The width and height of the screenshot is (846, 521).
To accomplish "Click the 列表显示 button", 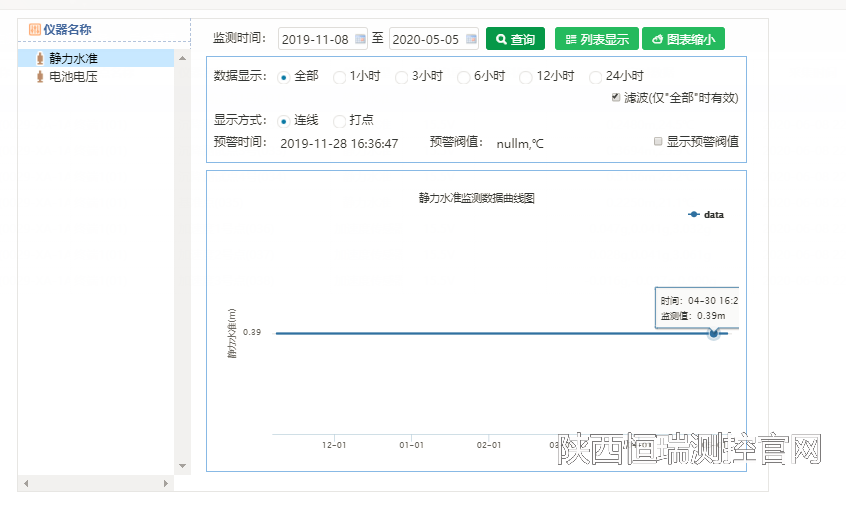I will [x=597, y=39].
